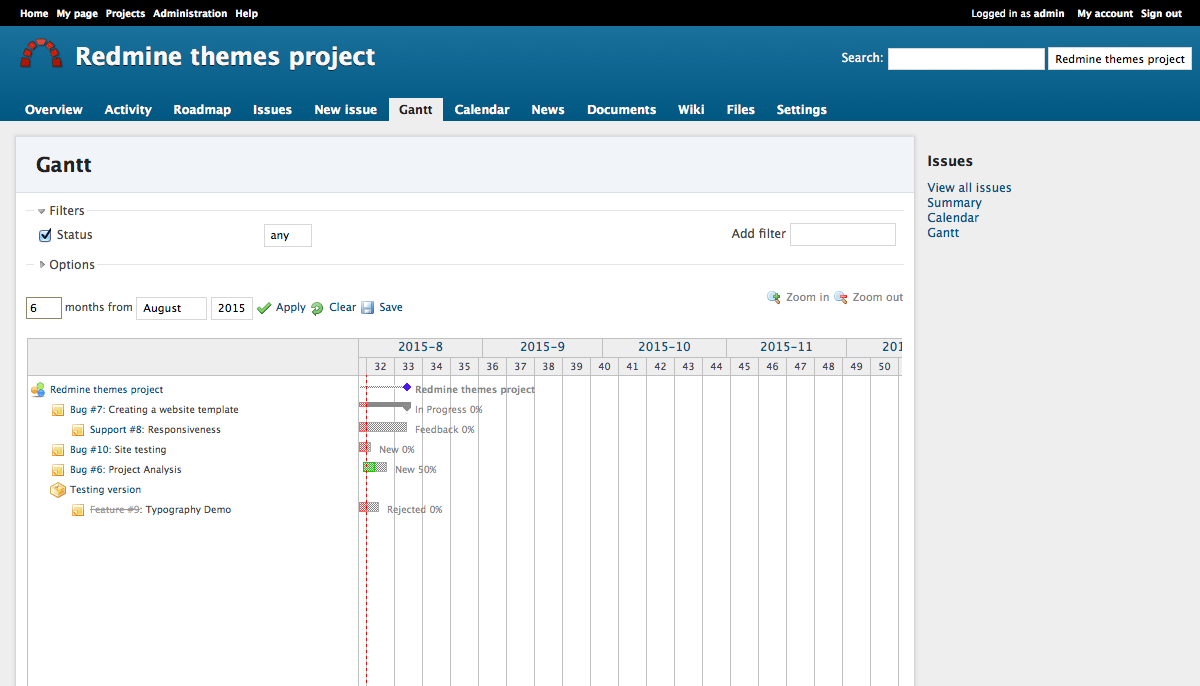Click the Zoom in magnifier icon

(774, 297)
